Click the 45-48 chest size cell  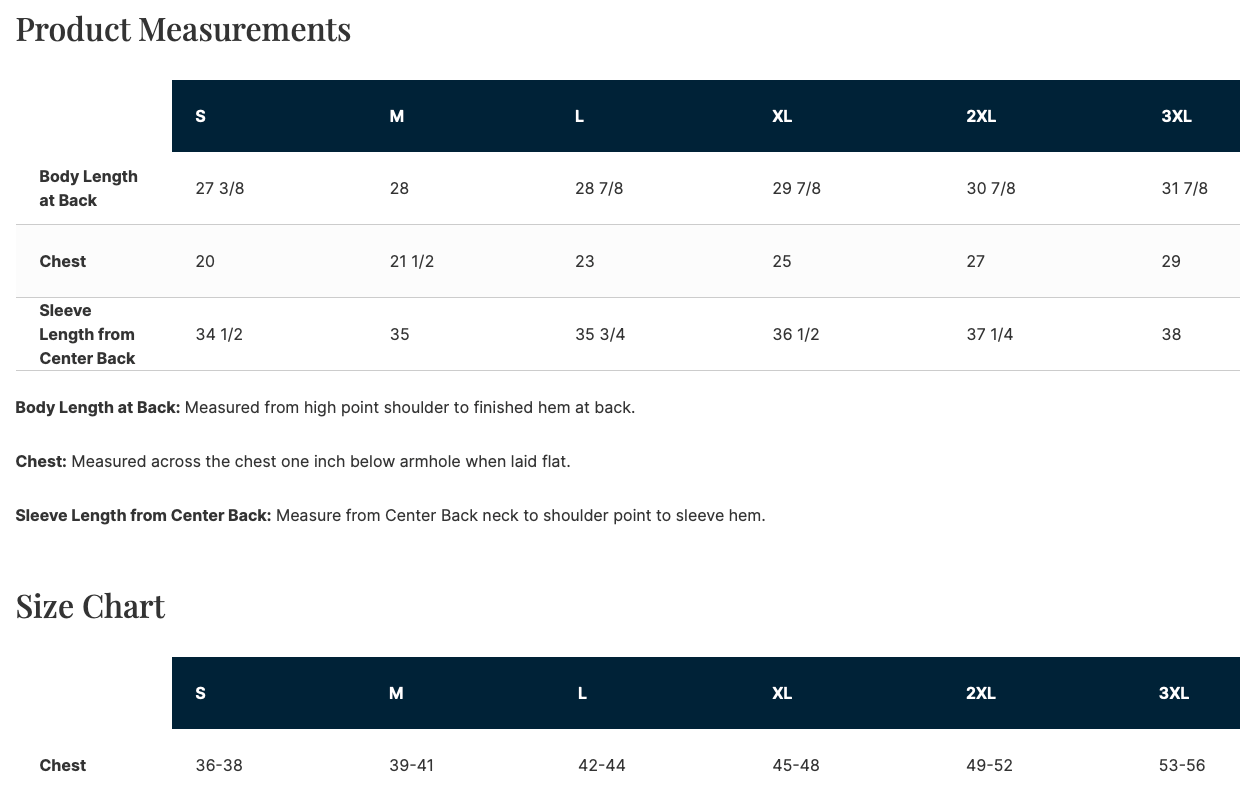tap(796, 765)
